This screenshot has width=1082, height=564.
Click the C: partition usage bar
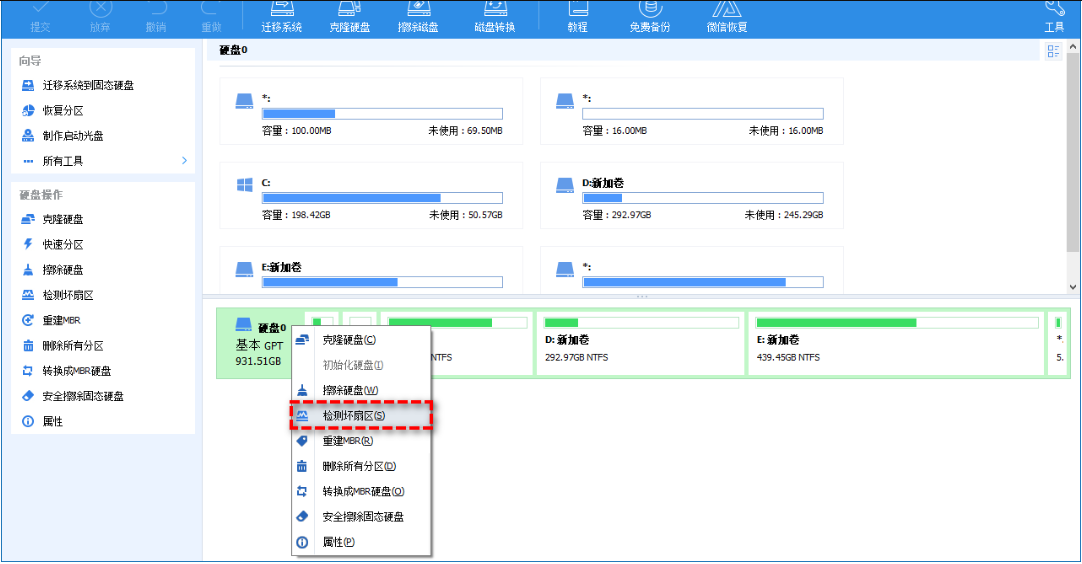[382, 198]
